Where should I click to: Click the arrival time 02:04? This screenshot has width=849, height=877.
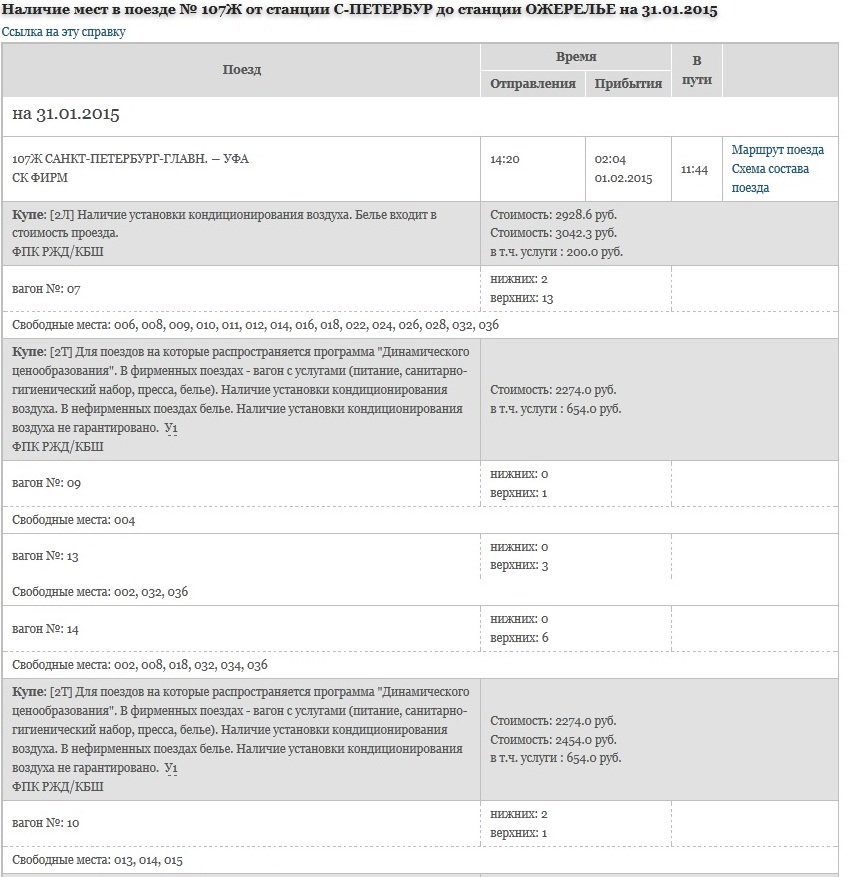click(x=609, y=159)
